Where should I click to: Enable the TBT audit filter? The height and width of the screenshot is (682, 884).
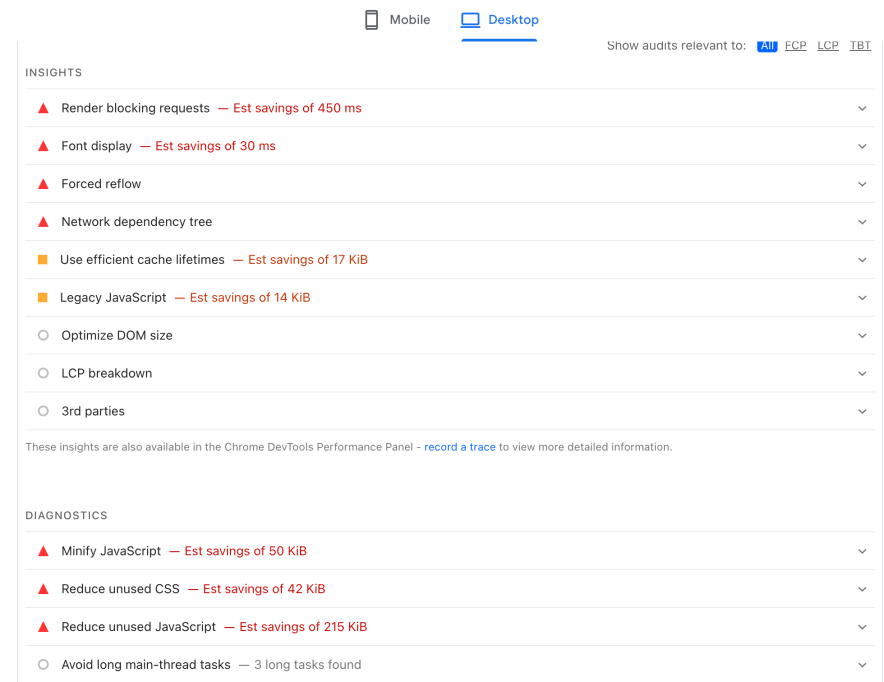(x=860, y=45)
